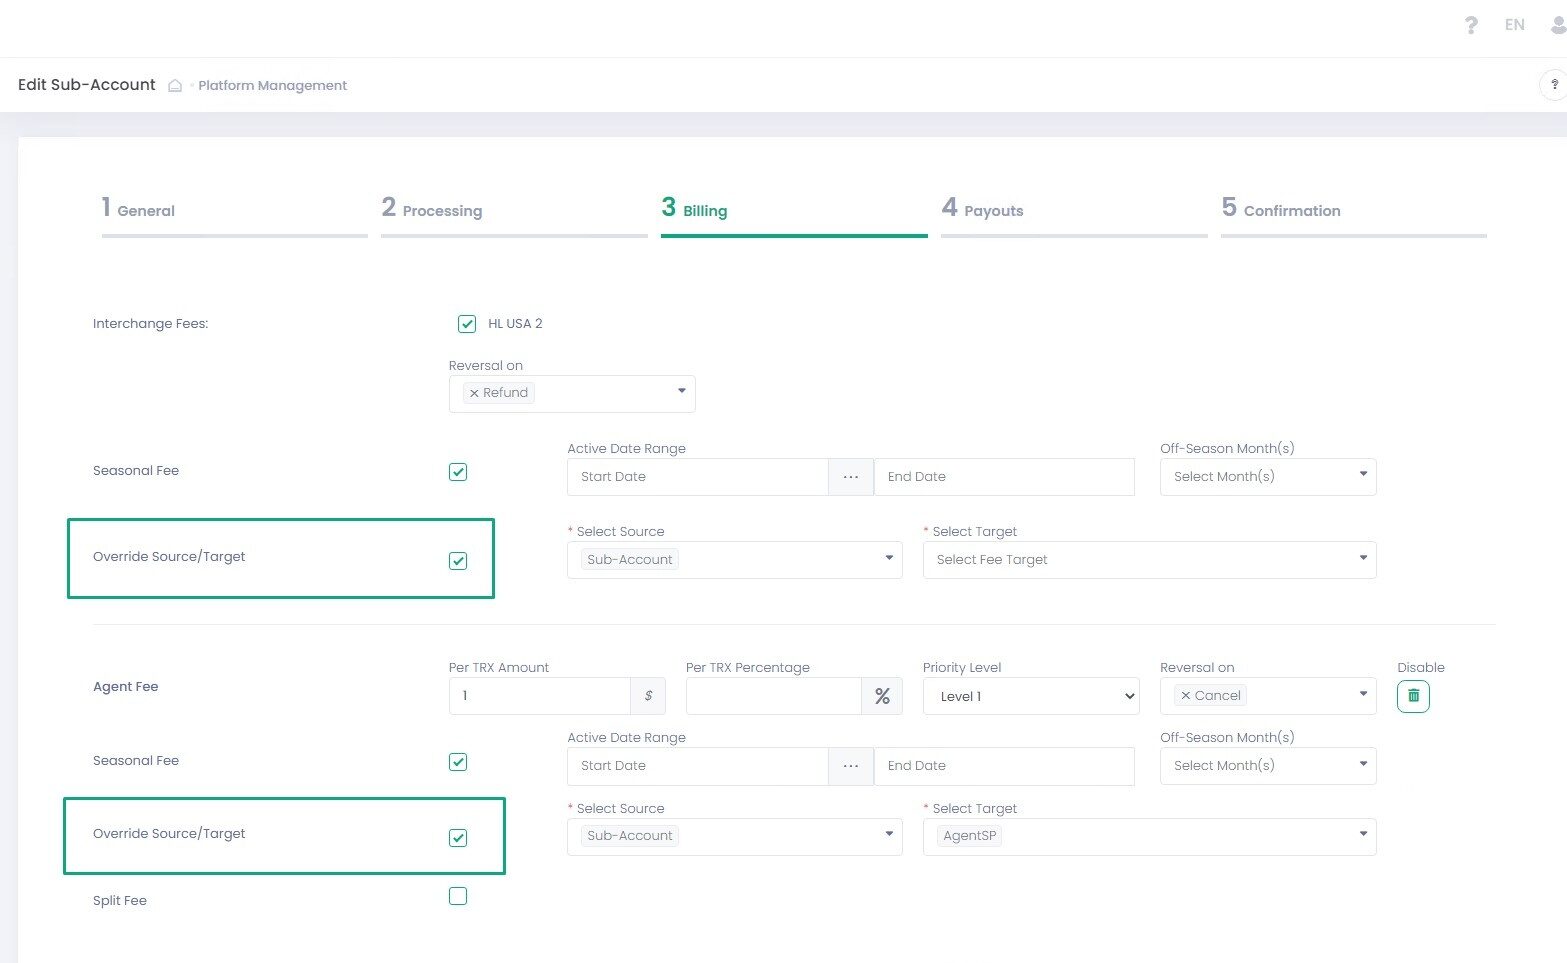Click the percent icon beside Per TRX Percentage
This screenshot has height=963, width=1567.
coord(882,696)
